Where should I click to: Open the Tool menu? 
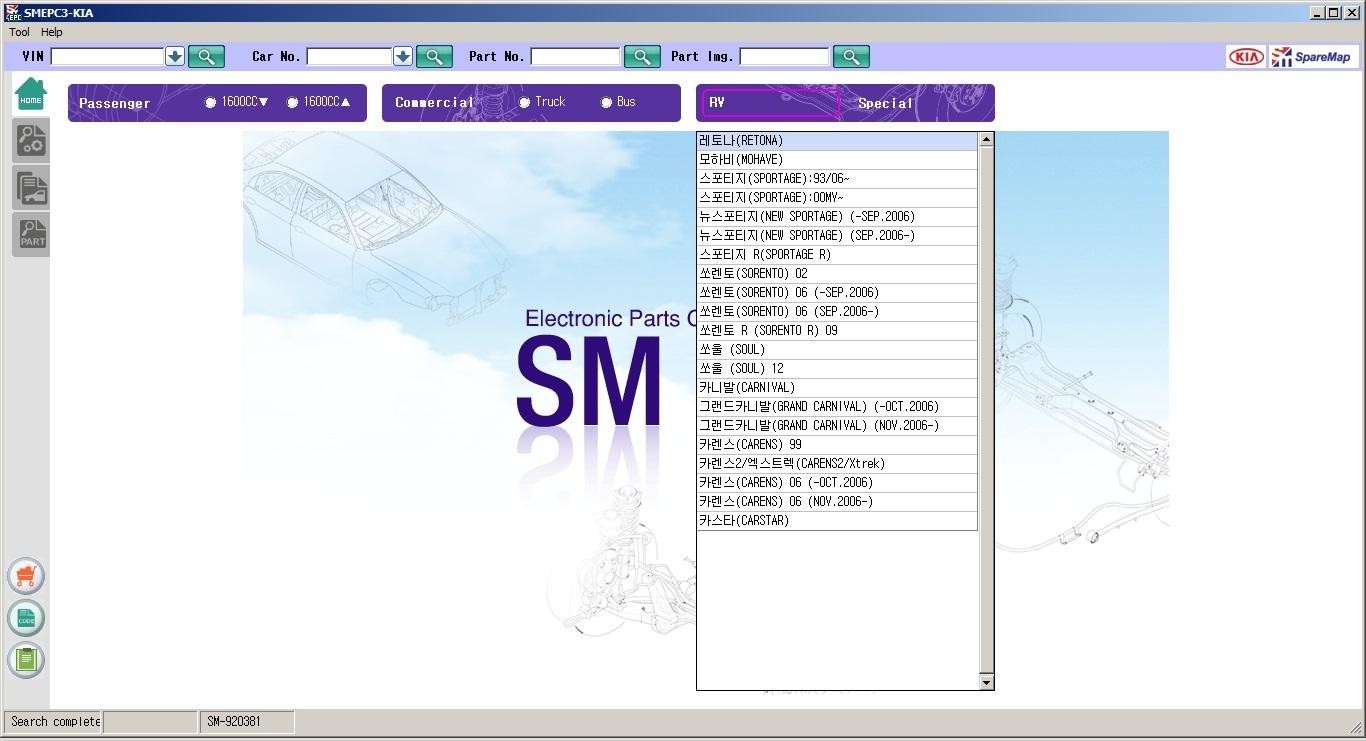[19, 32]
